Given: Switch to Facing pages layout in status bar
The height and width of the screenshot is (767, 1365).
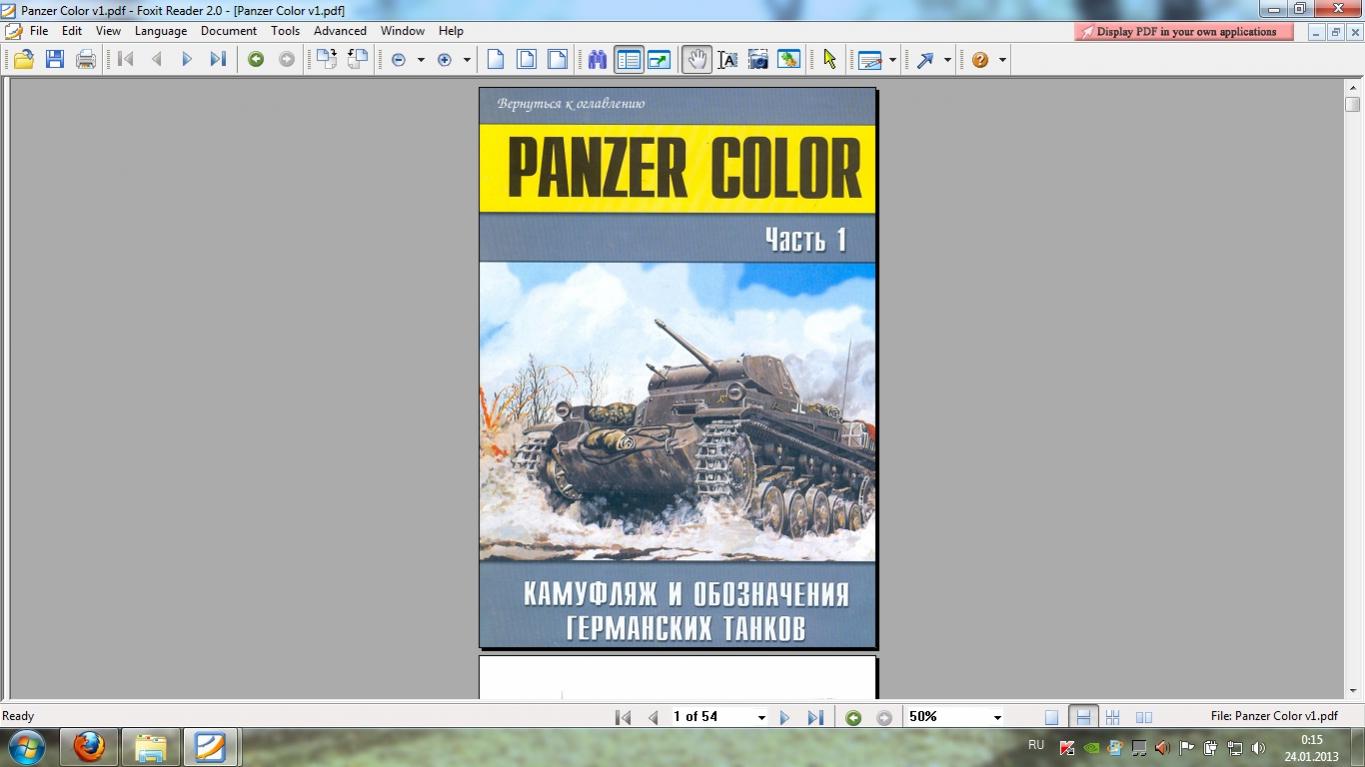Looking at the screenshot, I should [x=1144, y=717].
